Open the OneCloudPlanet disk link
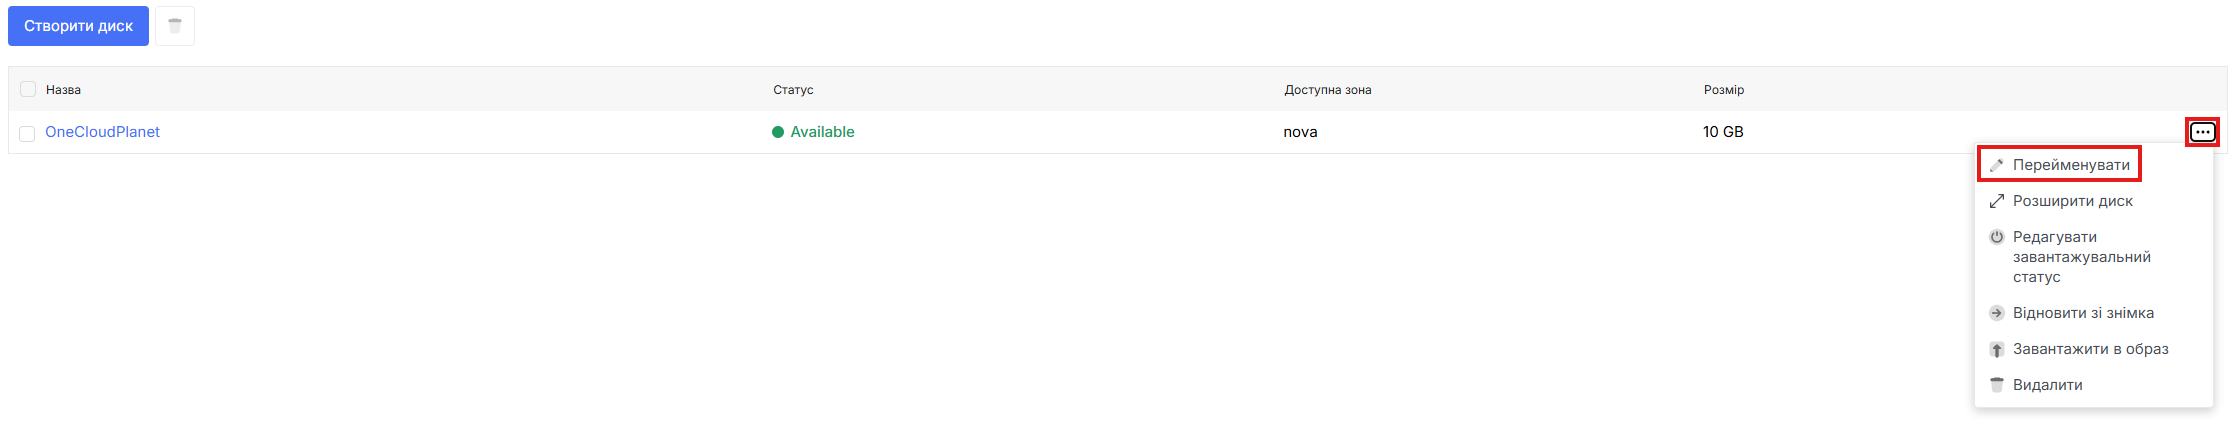 pyautogui.click(x=102, y=132)
